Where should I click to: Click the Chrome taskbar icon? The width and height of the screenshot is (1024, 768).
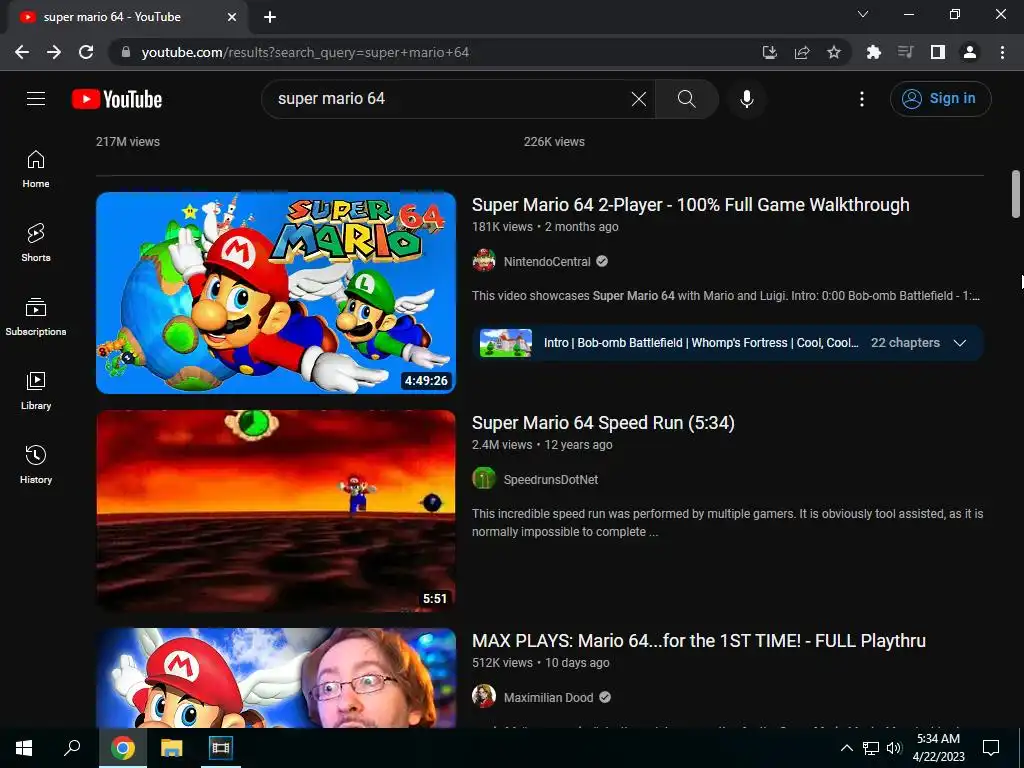click(x=123, y=748)
